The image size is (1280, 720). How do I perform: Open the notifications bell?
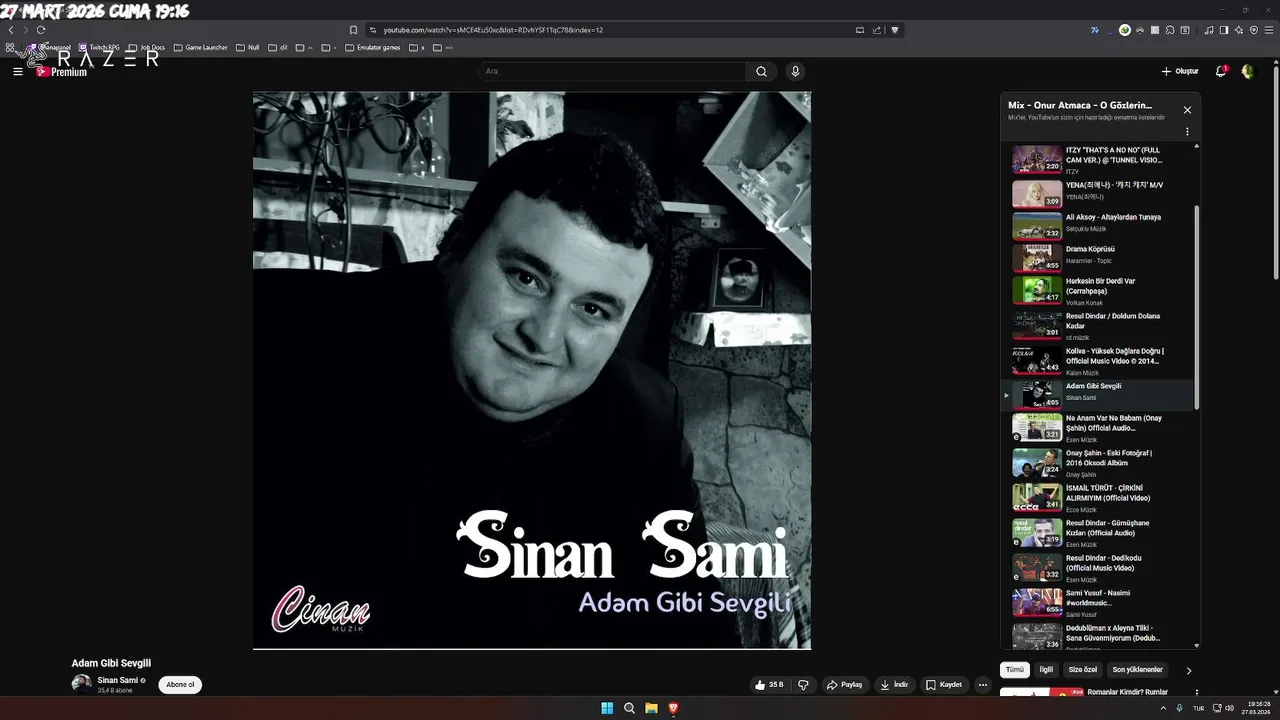pos(1220,71)
